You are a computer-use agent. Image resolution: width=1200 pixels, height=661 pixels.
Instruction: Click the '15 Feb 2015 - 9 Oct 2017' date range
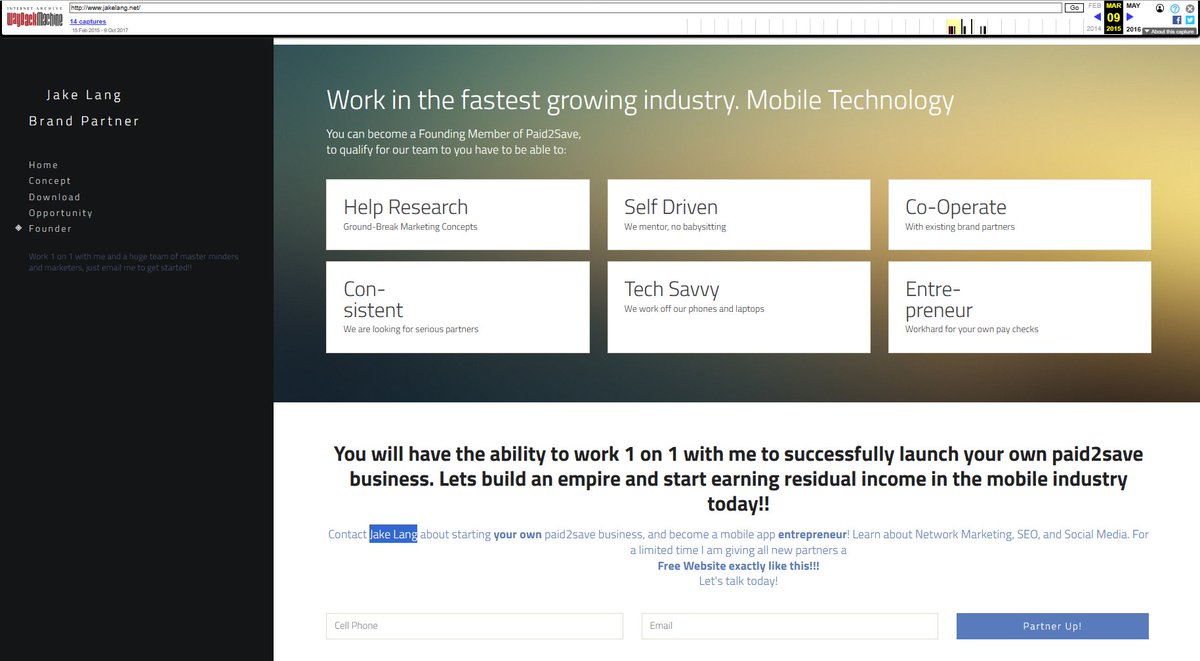coord(101,30)
